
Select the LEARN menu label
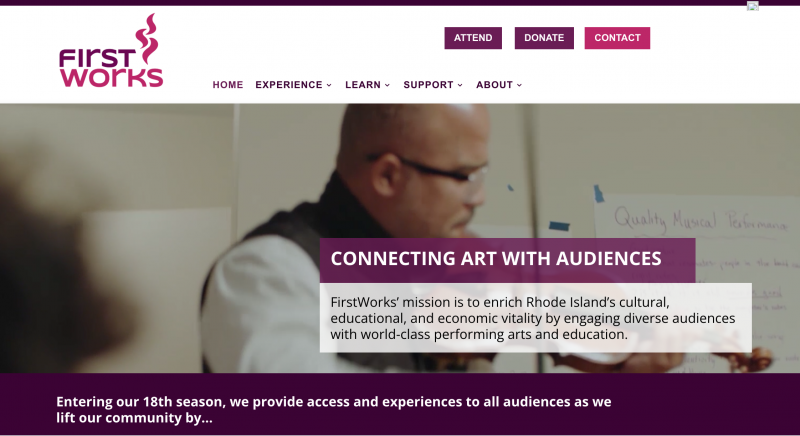[363, 85]
